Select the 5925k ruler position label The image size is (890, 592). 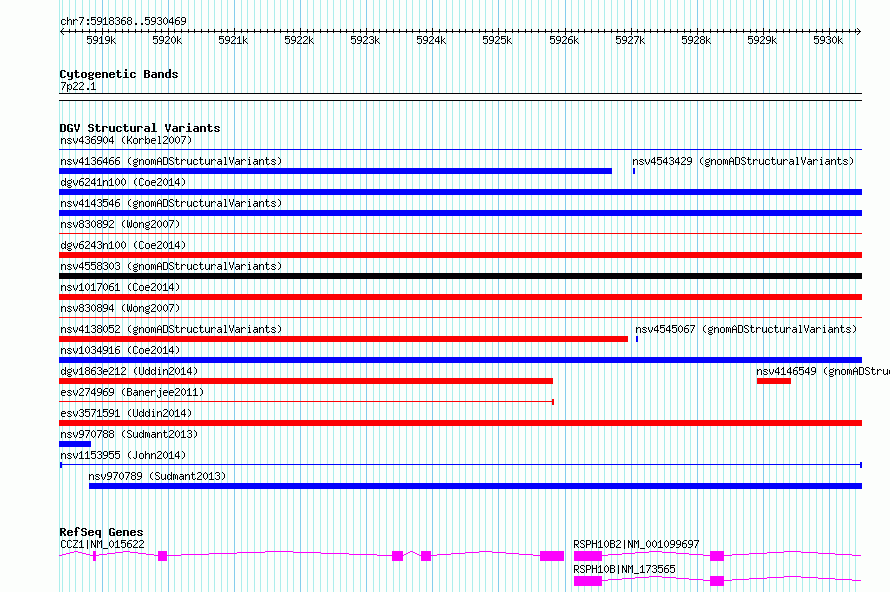tap(497, 40)
